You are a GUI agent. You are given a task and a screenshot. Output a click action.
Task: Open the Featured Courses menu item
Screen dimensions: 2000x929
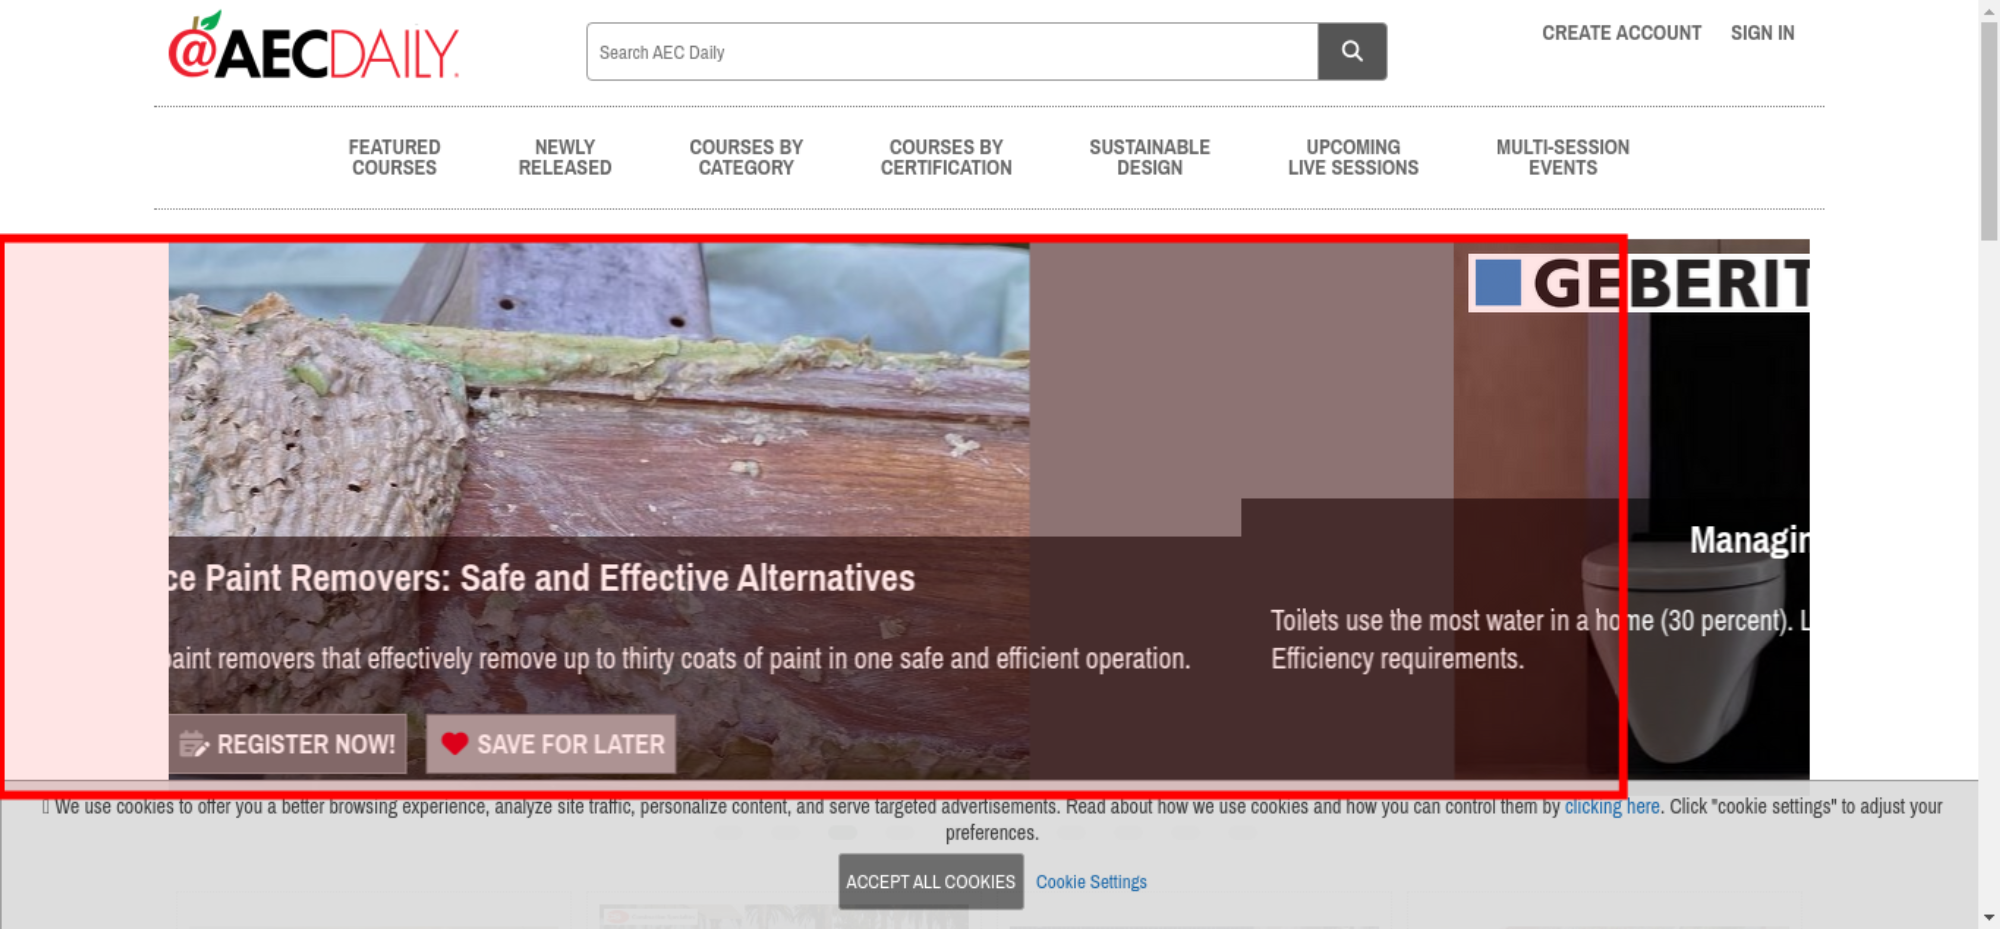coord(394,158)
